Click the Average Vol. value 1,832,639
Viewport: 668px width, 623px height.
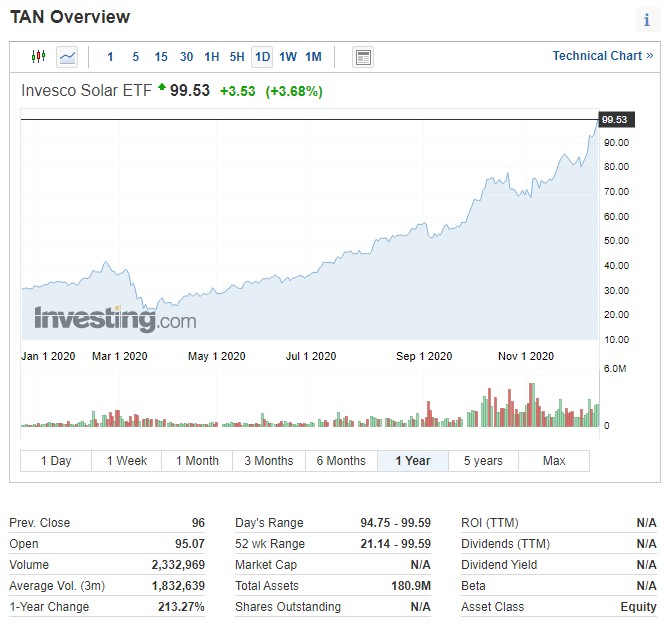(x=178, y=586)
